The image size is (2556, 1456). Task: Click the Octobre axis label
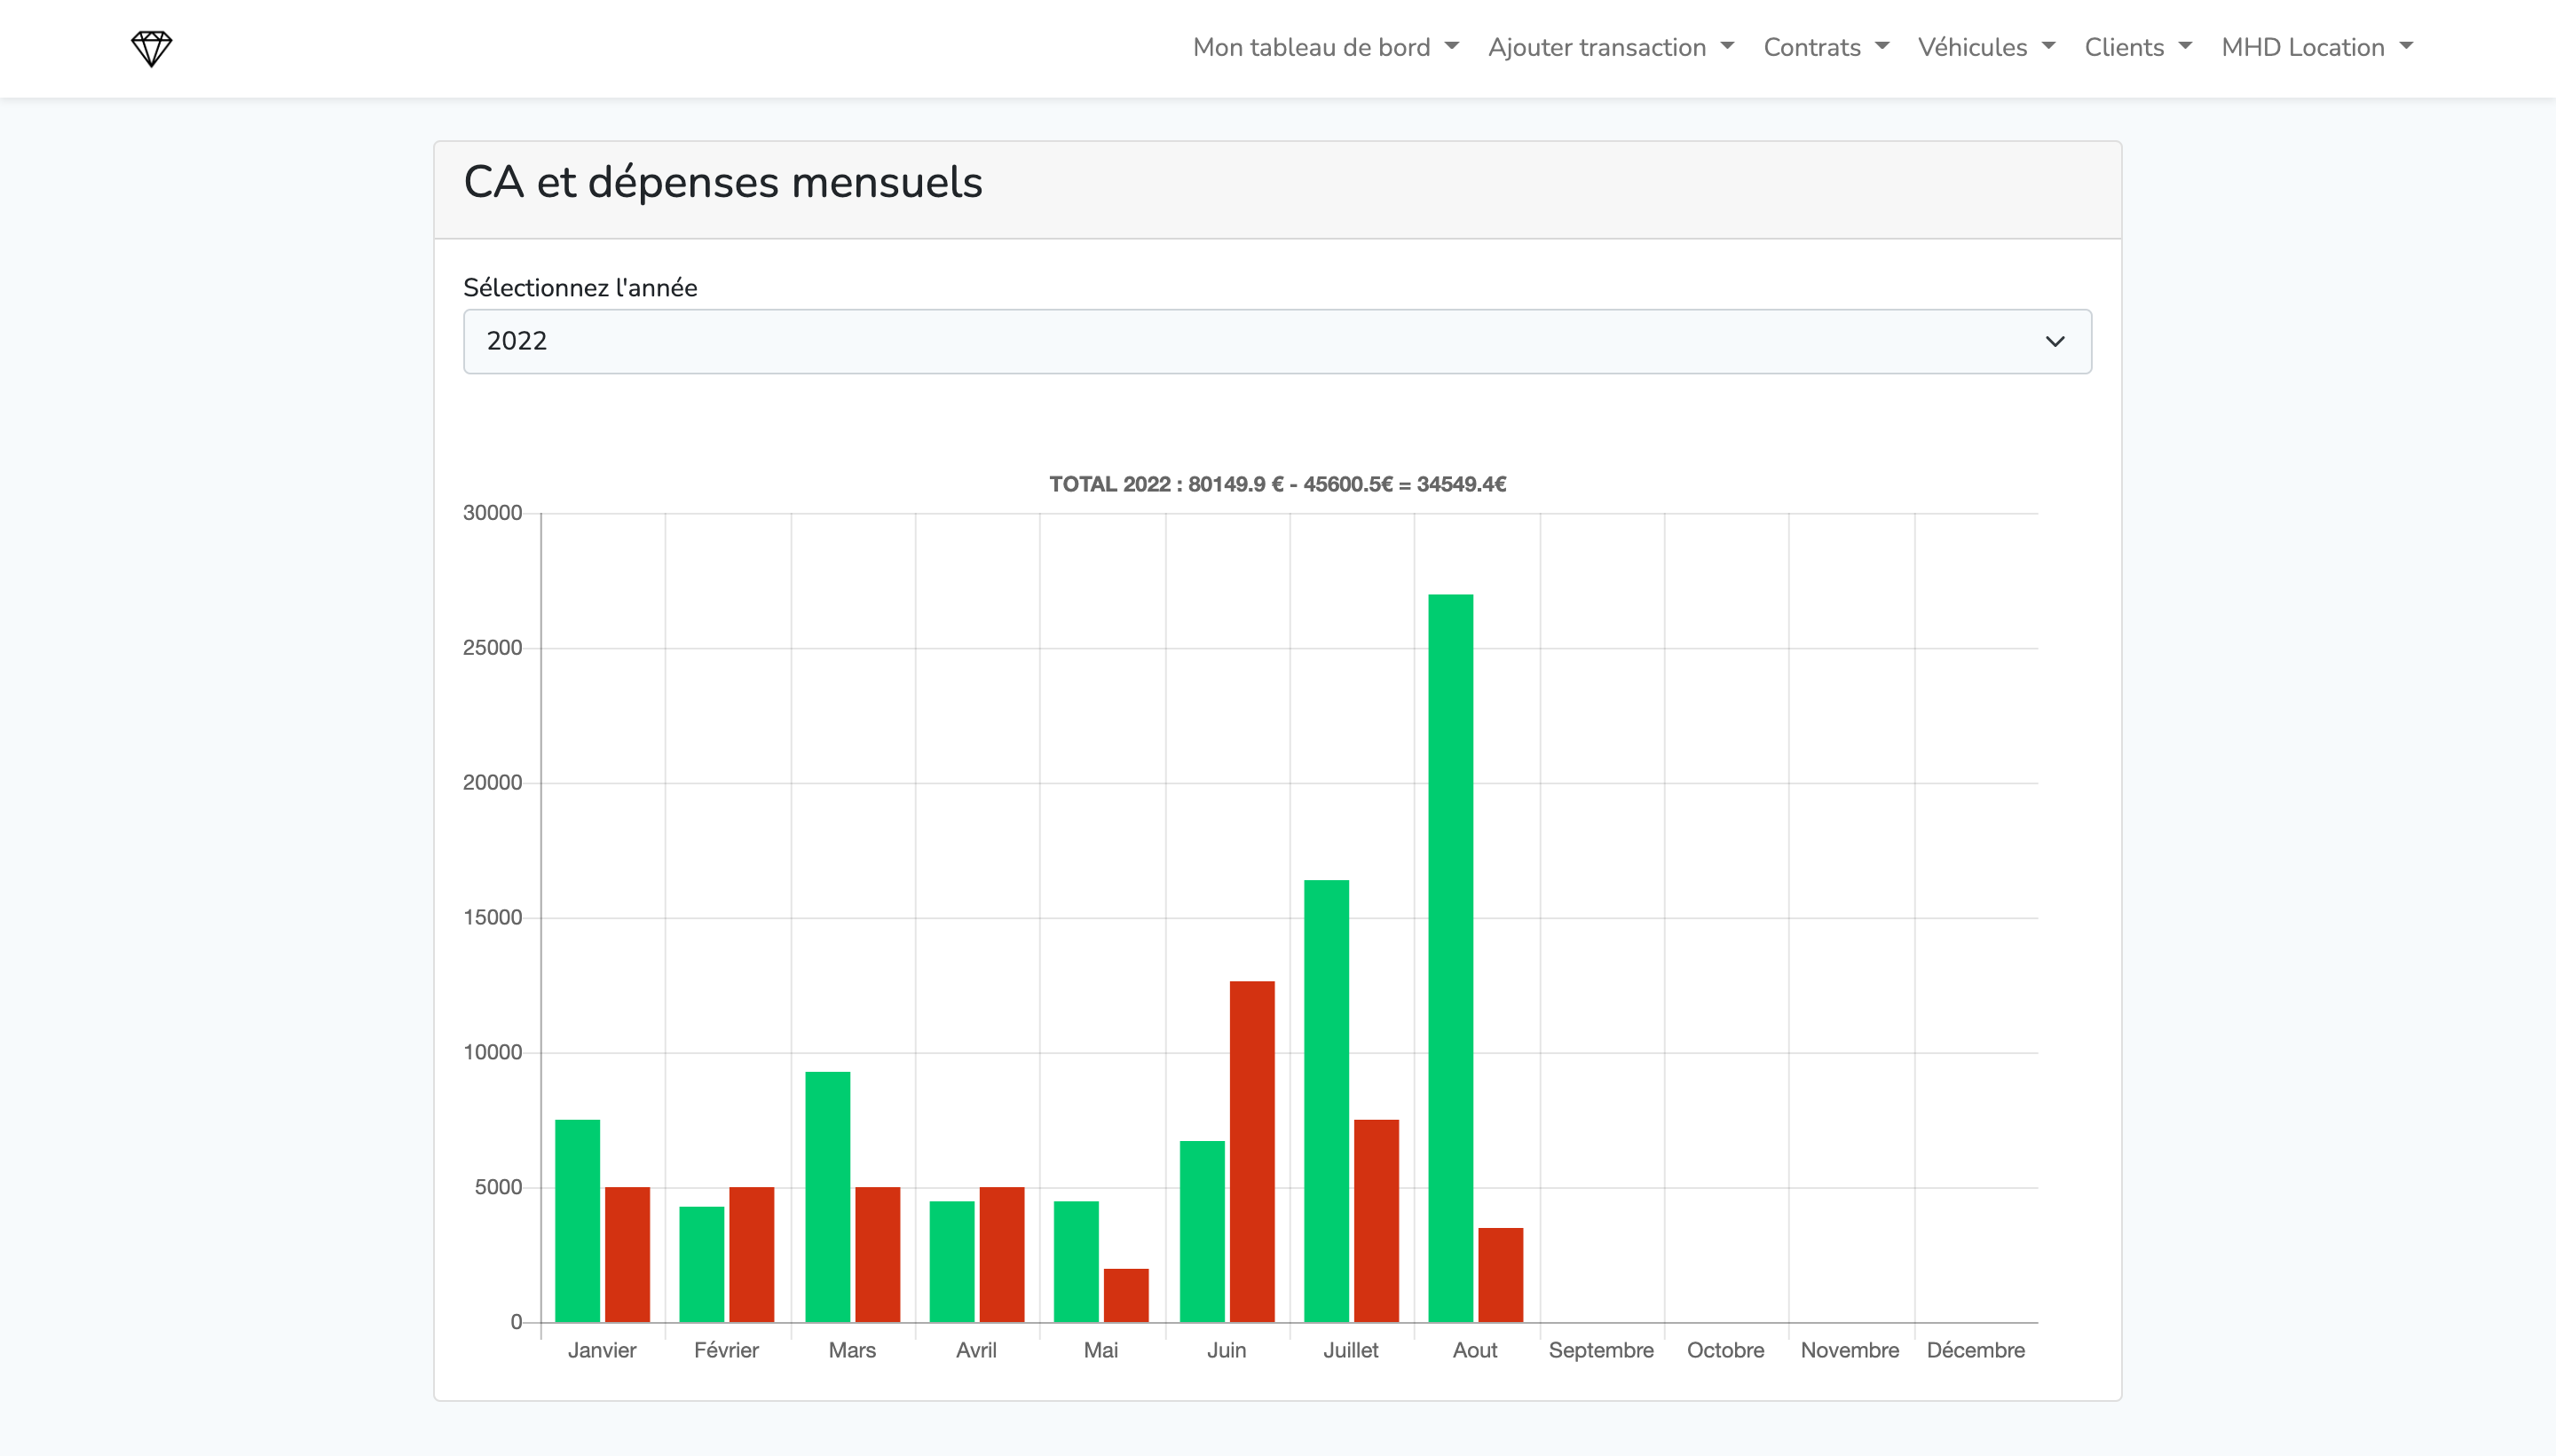point(1726,1350)
